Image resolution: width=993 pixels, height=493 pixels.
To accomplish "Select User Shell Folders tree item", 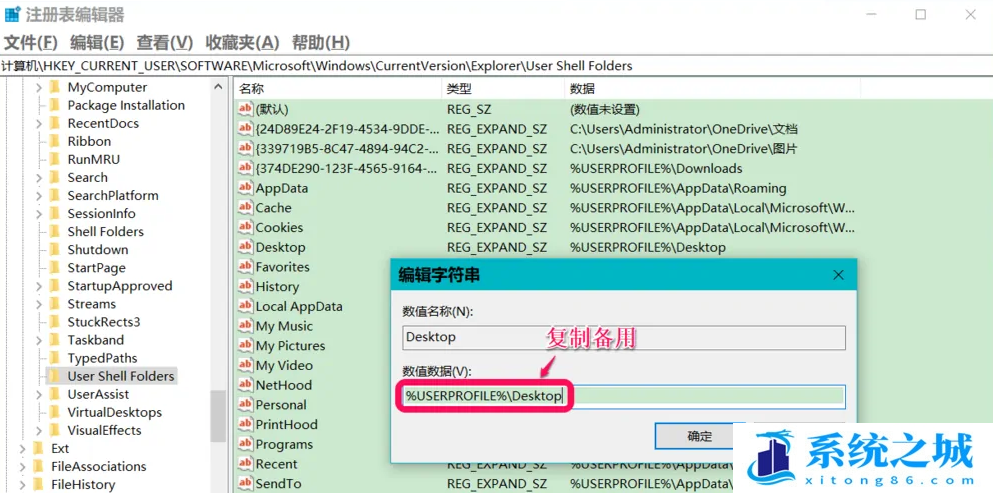I will [120, 376].
